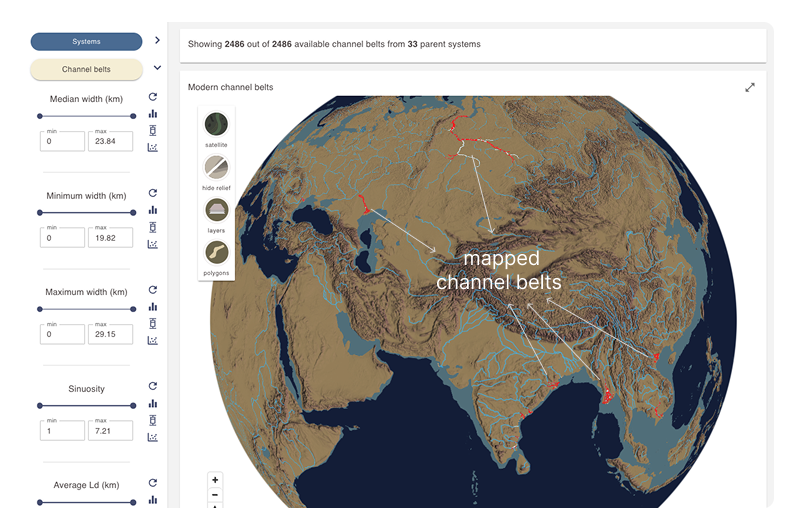The height and width of the screenshot is (530, 800).
Task: Show Sinuosity scatter plot
Action: coord(153,437)
